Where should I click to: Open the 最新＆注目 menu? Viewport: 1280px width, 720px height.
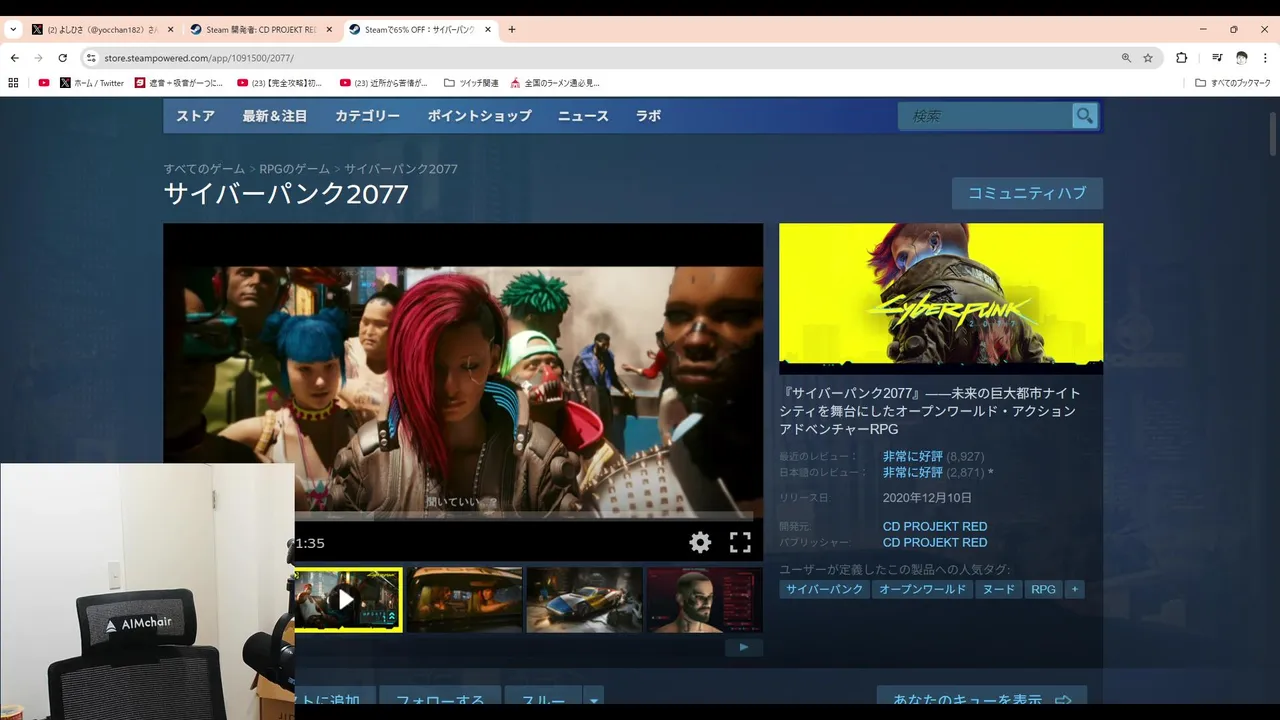click(275, 116)
